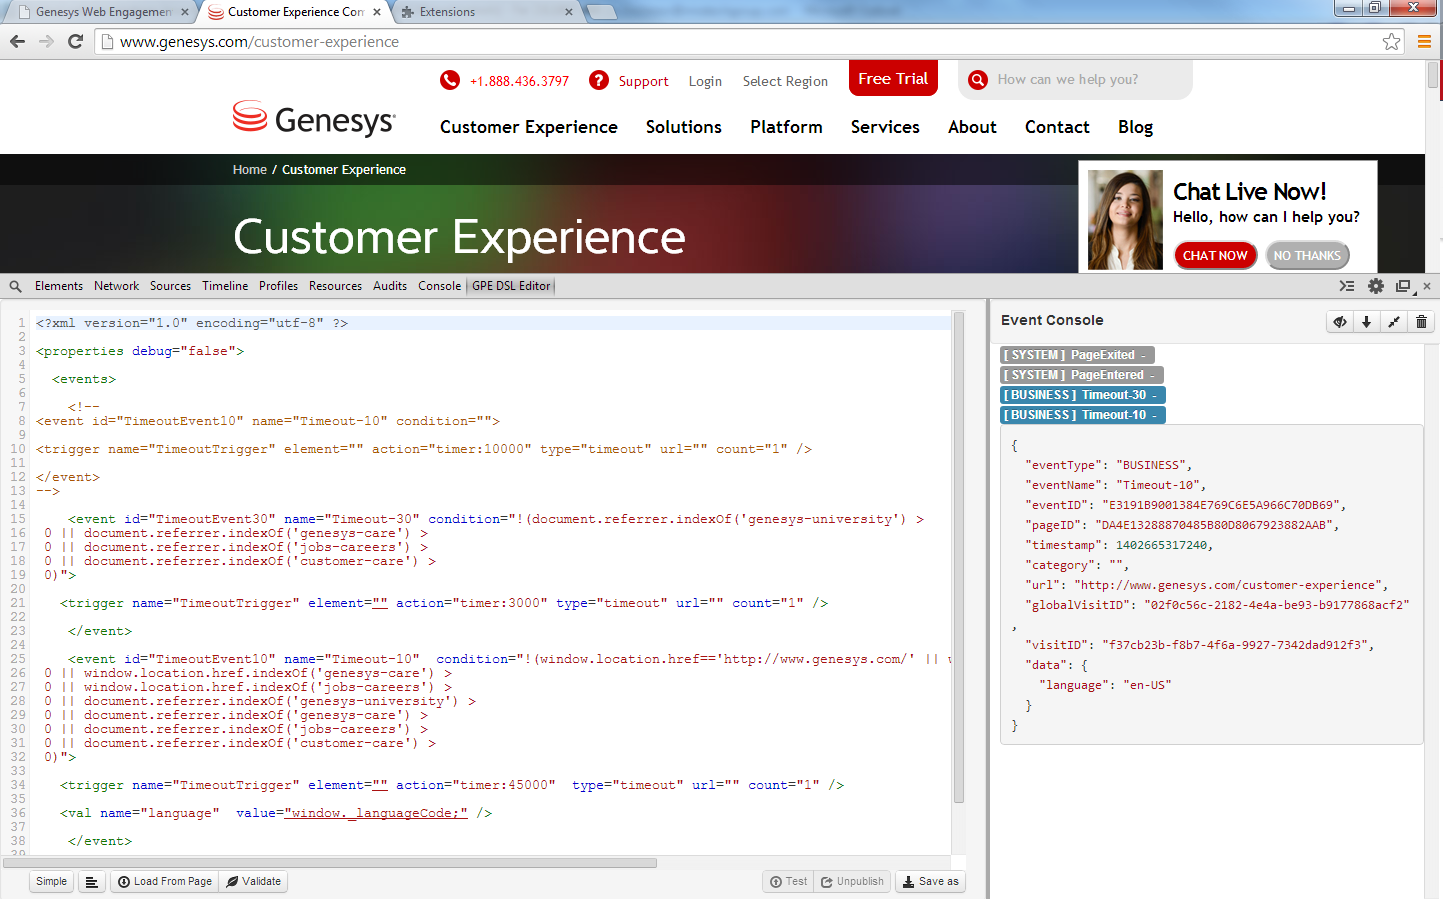Expand the BUSINESS Timeout-30 event entry
1443x899 pixels.
click(1082, 395)
